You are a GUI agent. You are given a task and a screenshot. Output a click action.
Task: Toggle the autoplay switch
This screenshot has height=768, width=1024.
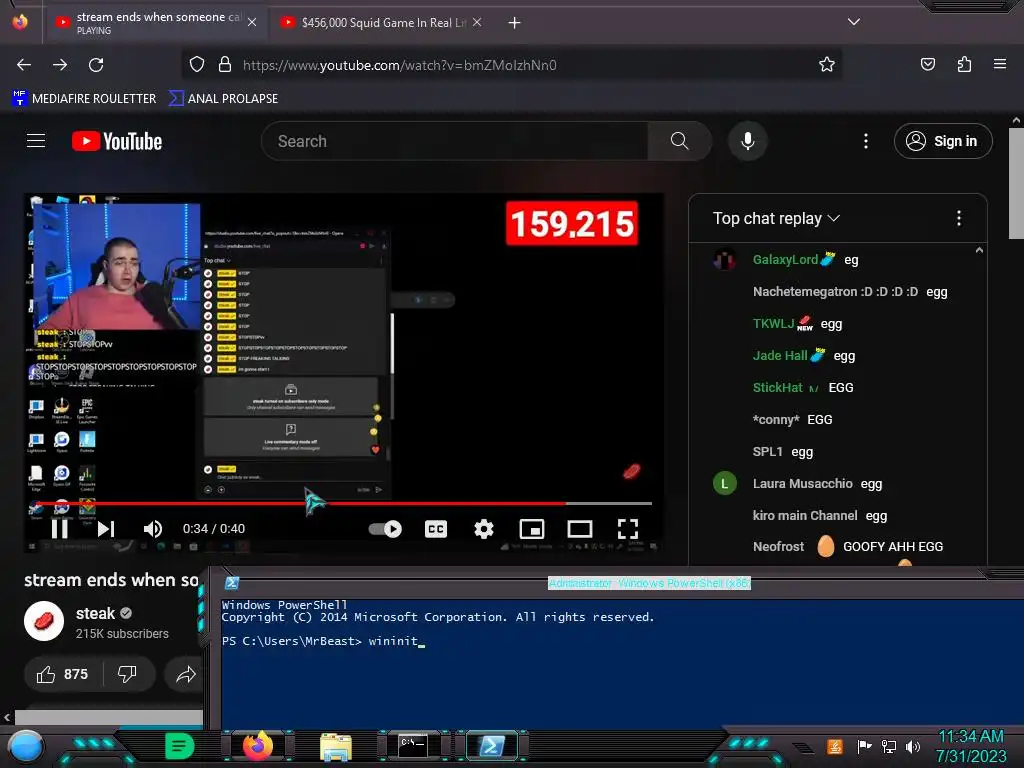click(385, 529)
